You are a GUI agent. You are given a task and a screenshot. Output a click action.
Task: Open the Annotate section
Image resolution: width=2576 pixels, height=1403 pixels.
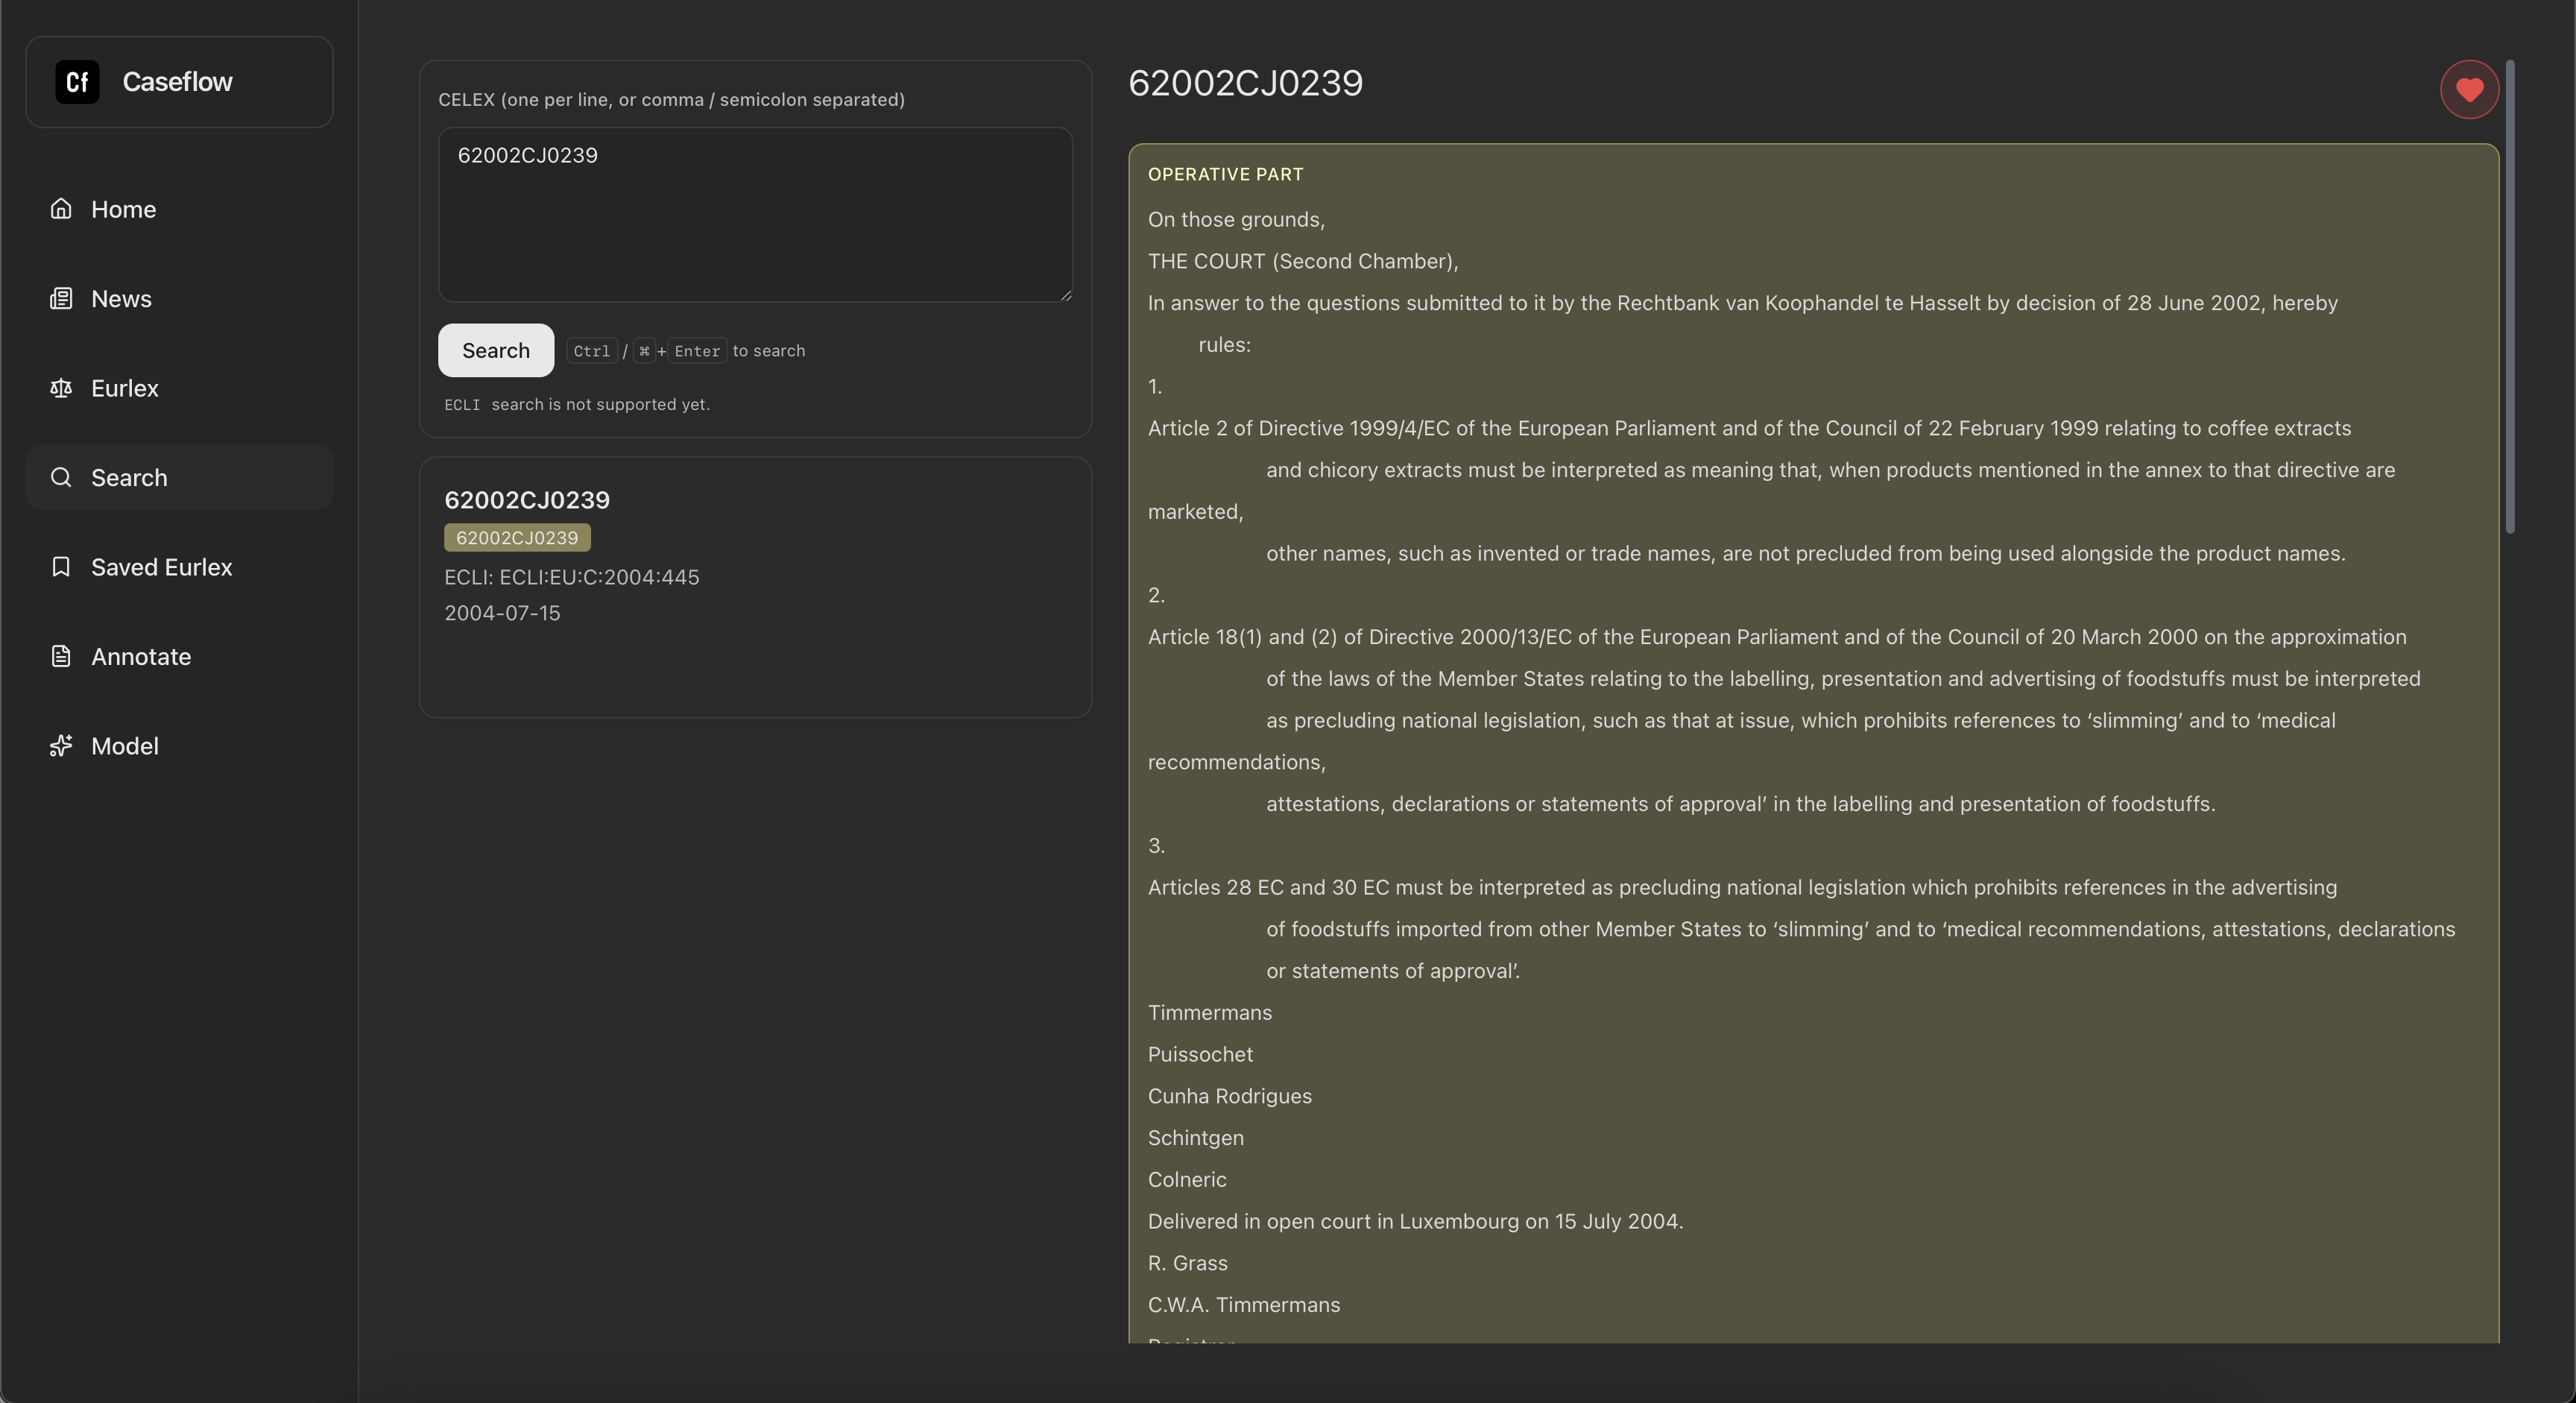(179, 656)
